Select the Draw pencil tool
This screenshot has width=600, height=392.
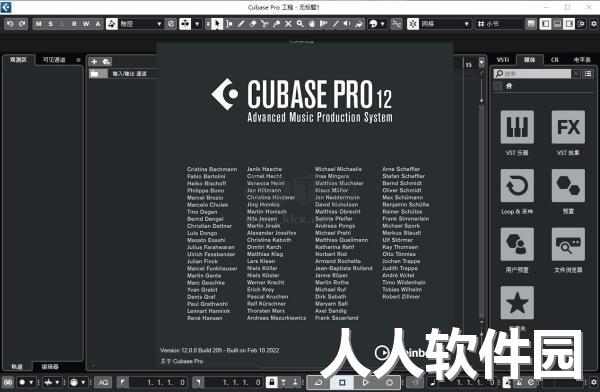click(x=241, y=24)
